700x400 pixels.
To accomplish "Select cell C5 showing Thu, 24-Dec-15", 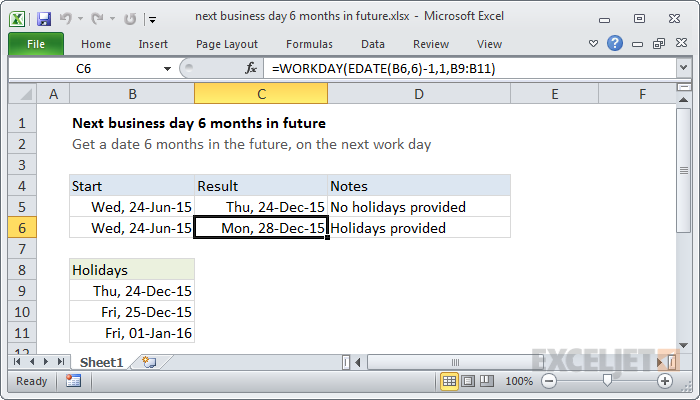I will click(x=261, y=207).
